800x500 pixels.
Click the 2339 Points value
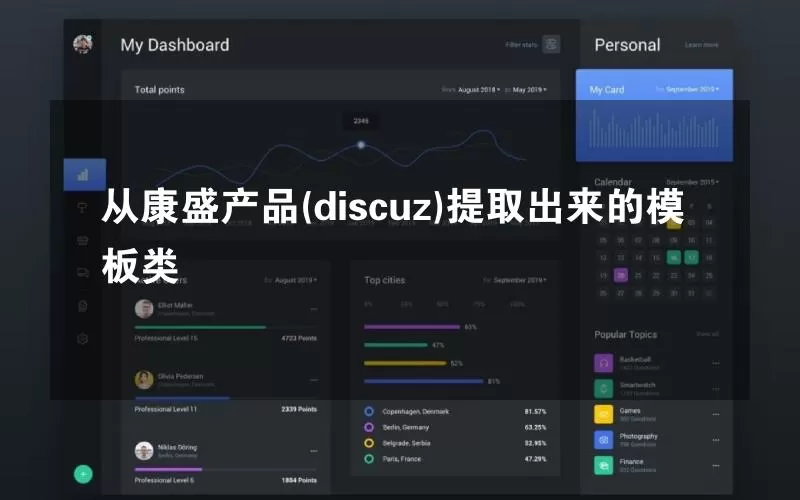pyautogui.click(x=299, y=409)
